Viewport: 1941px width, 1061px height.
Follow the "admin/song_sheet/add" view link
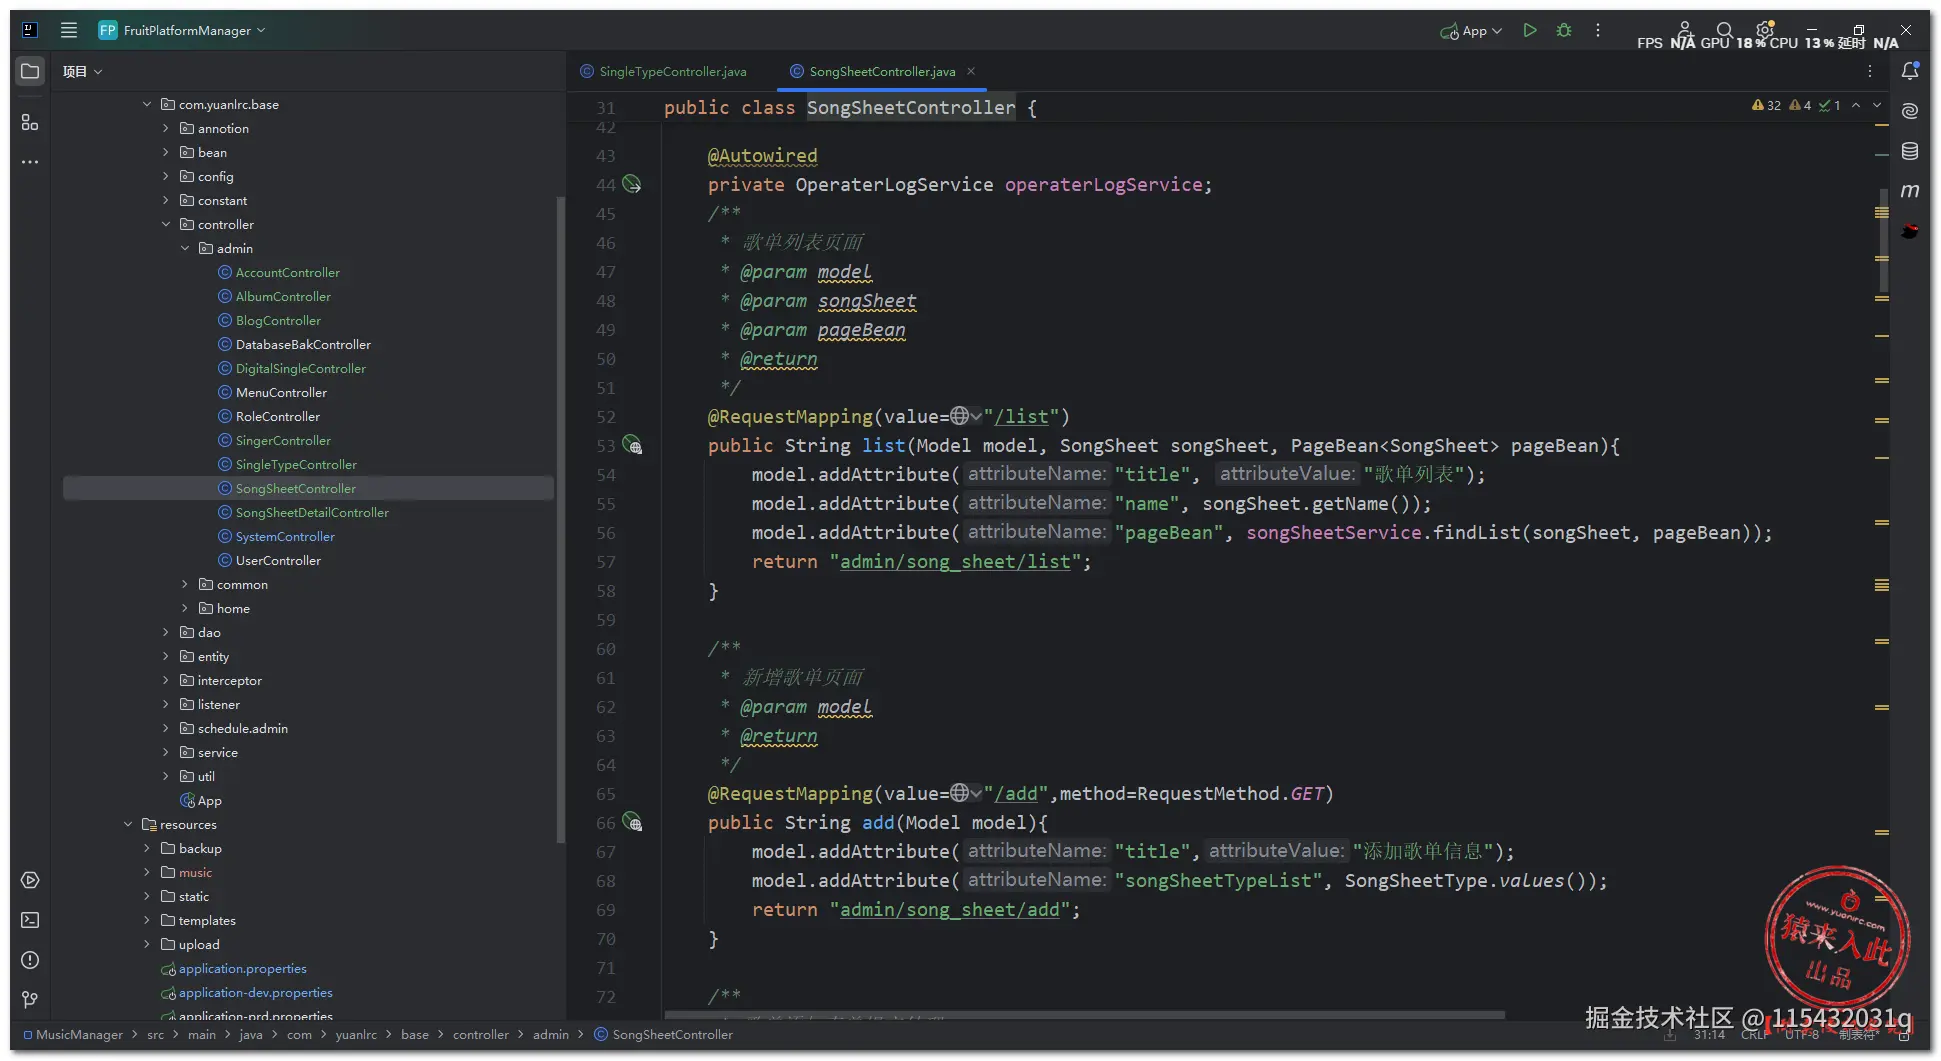click(x=950, y=910)
